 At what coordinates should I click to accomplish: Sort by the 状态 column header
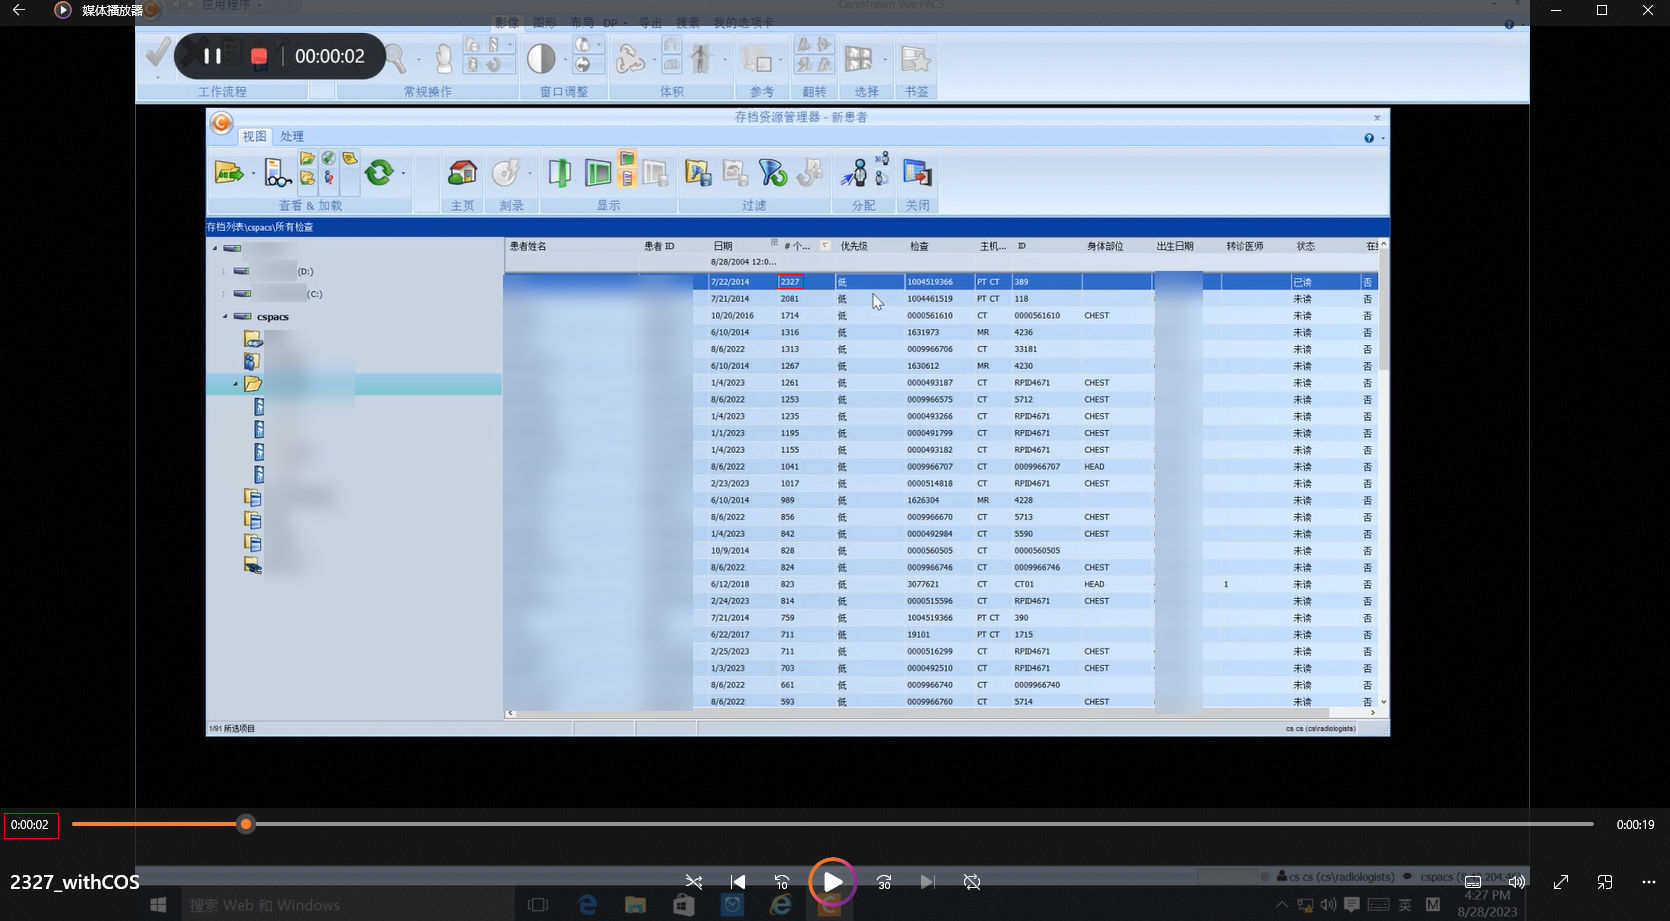pyautogui.click(x=1306, y=246)
